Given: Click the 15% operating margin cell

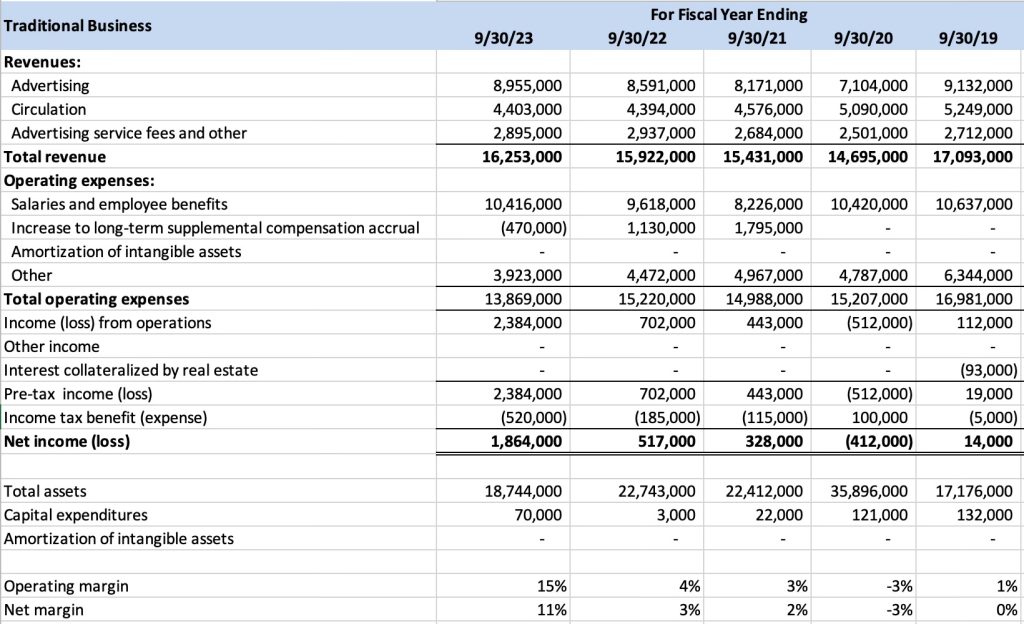Looking at the screenshot, I should tap(551, 586).
